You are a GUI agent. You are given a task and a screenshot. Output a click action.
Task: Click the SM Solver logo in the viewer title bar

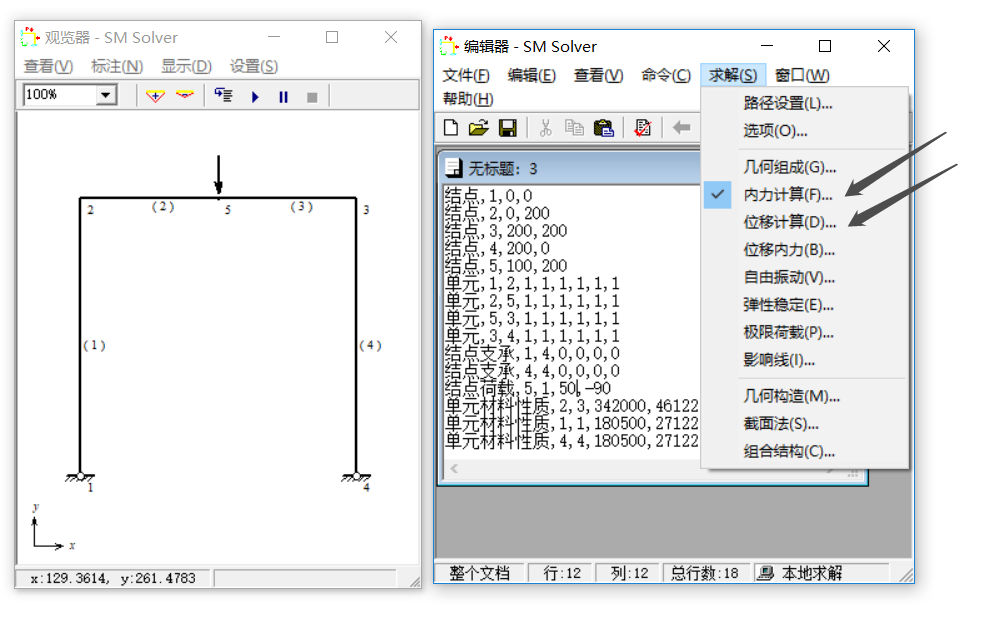pyautogui.click(x=29, y=38)
